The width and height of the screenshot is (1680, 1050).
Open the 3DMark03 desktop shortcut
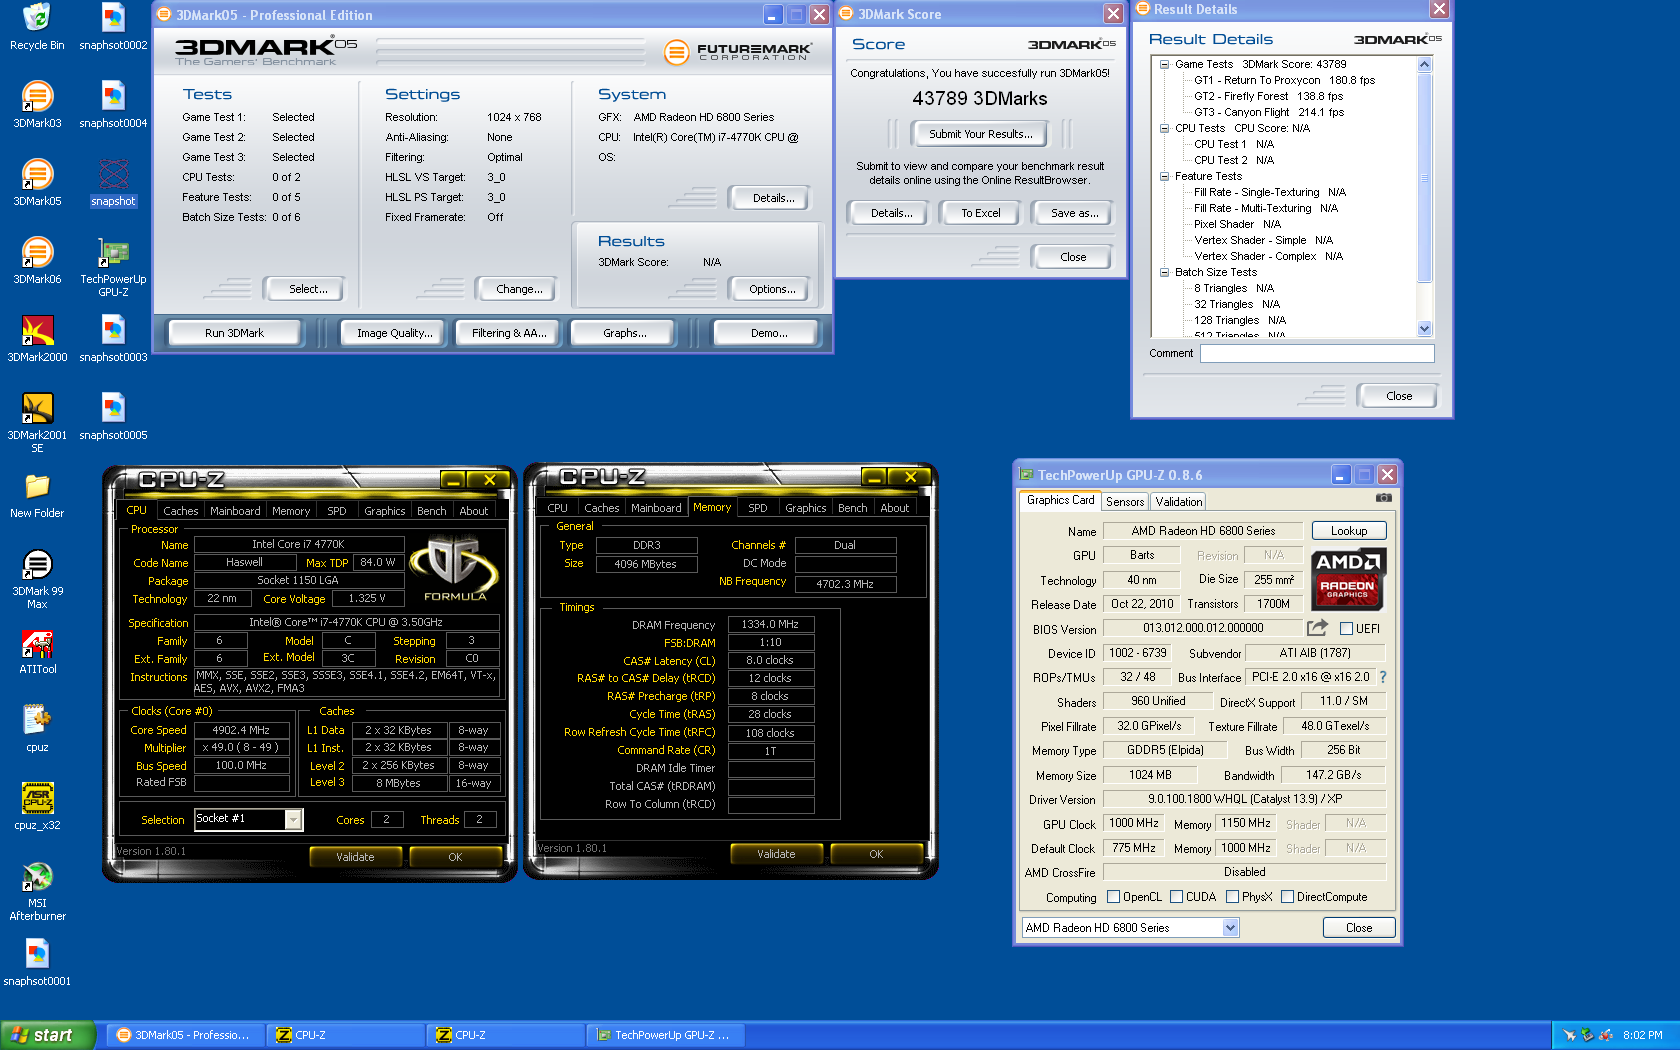point(37,105)
